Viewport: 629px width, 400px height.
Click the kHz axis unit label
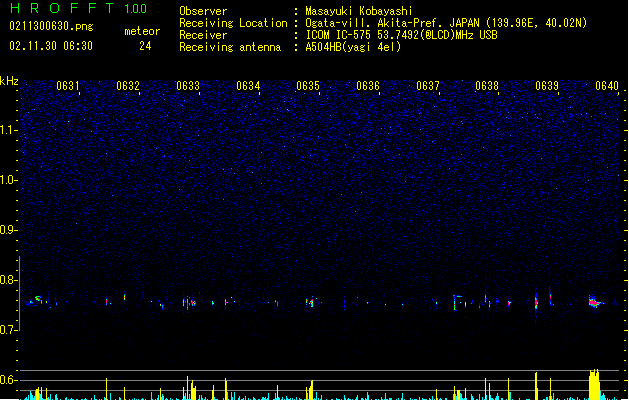9,81
